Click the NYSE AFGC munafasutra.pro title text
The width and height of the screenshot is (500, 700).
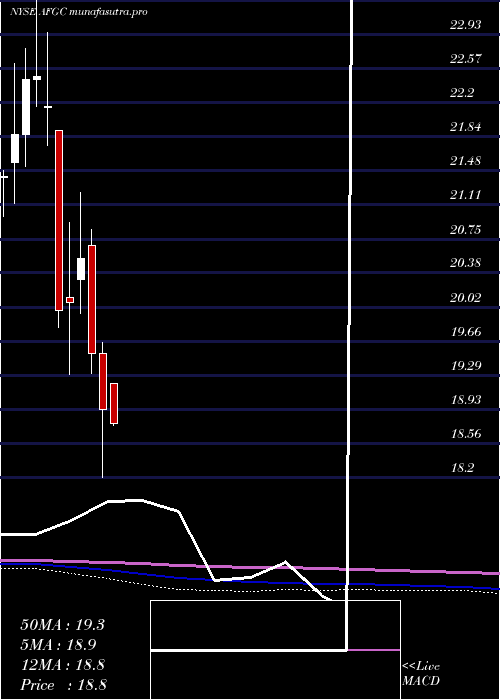[79, 12]
